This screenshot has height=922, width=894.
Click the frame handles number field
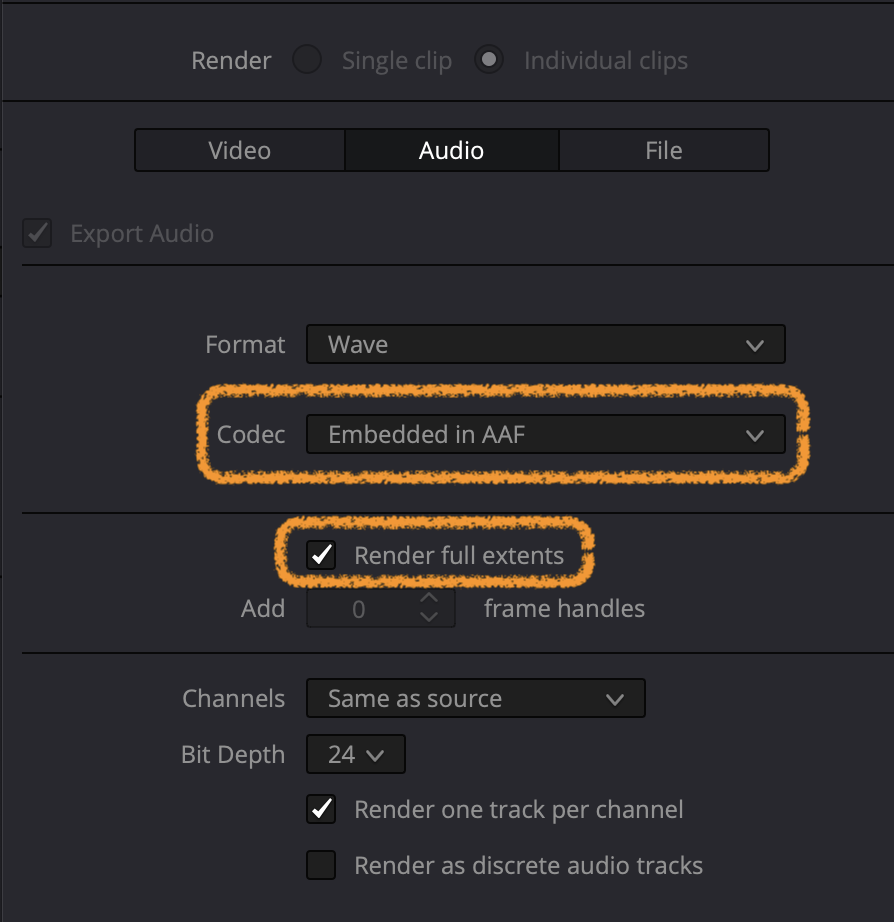[381, 609]
